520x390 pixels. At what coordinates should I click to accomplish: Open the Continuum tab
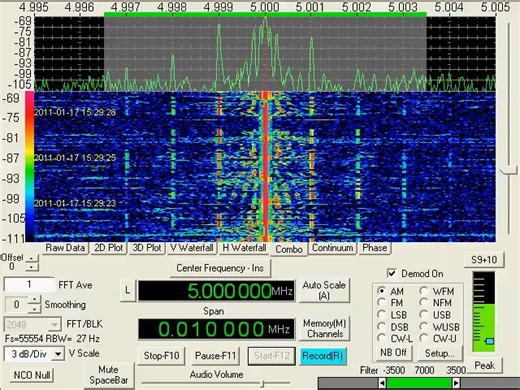pos(332,248)
